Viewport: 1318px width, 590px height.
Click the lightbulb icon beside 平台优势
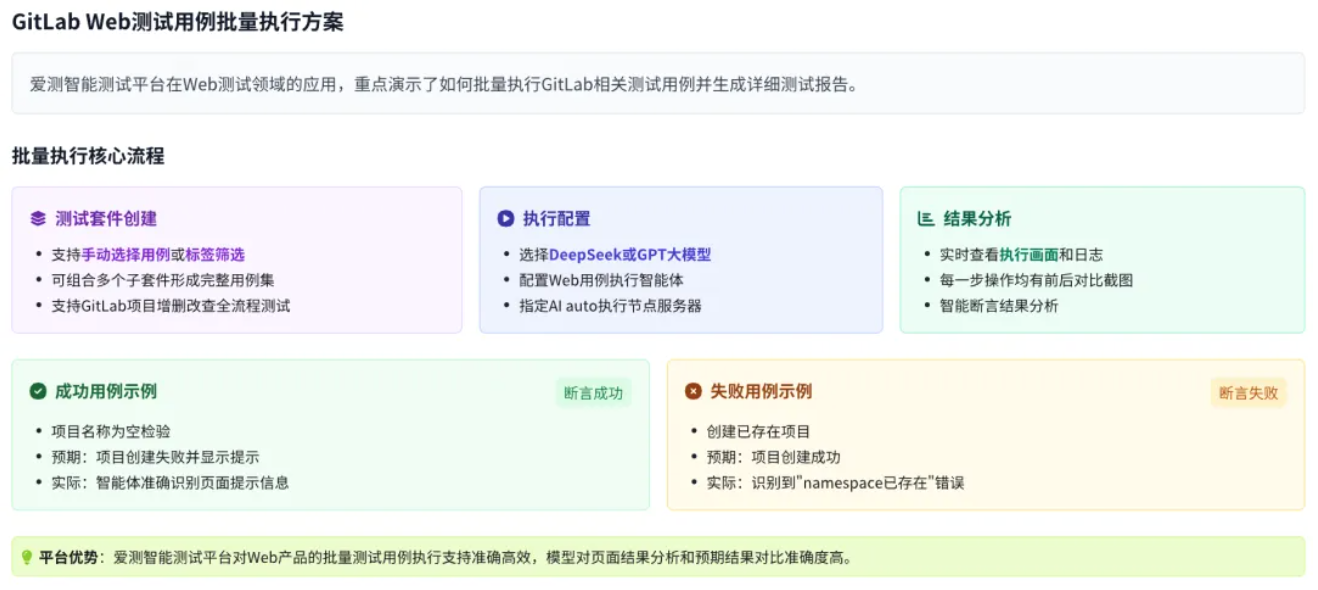tap(27, 557)
